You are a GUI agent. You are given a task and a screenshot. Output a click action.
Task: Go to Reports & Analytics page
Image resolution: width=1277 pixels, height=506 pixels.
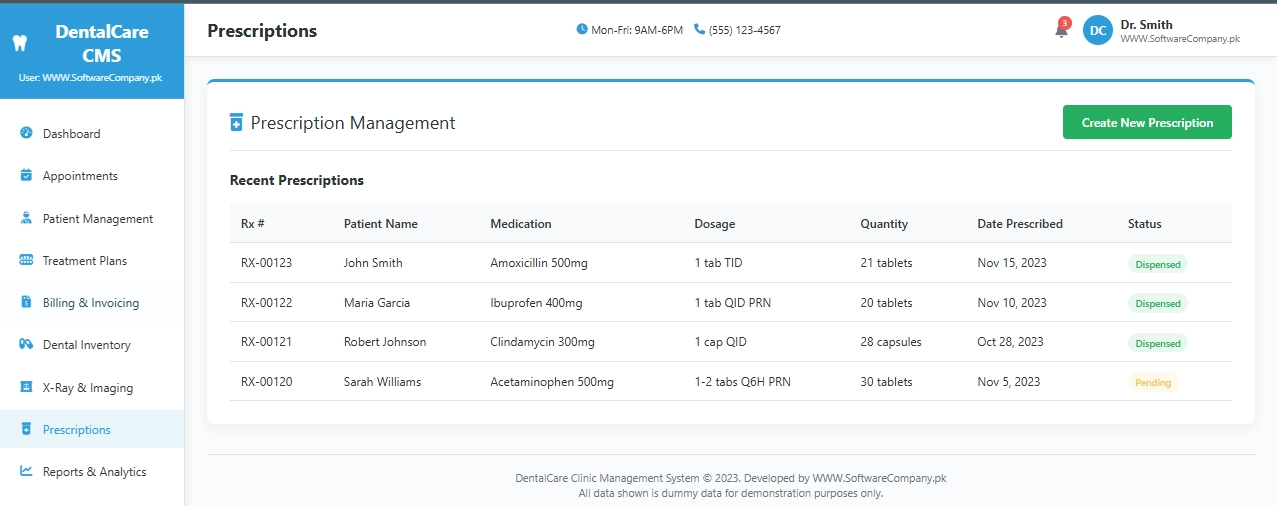point(94,472)
